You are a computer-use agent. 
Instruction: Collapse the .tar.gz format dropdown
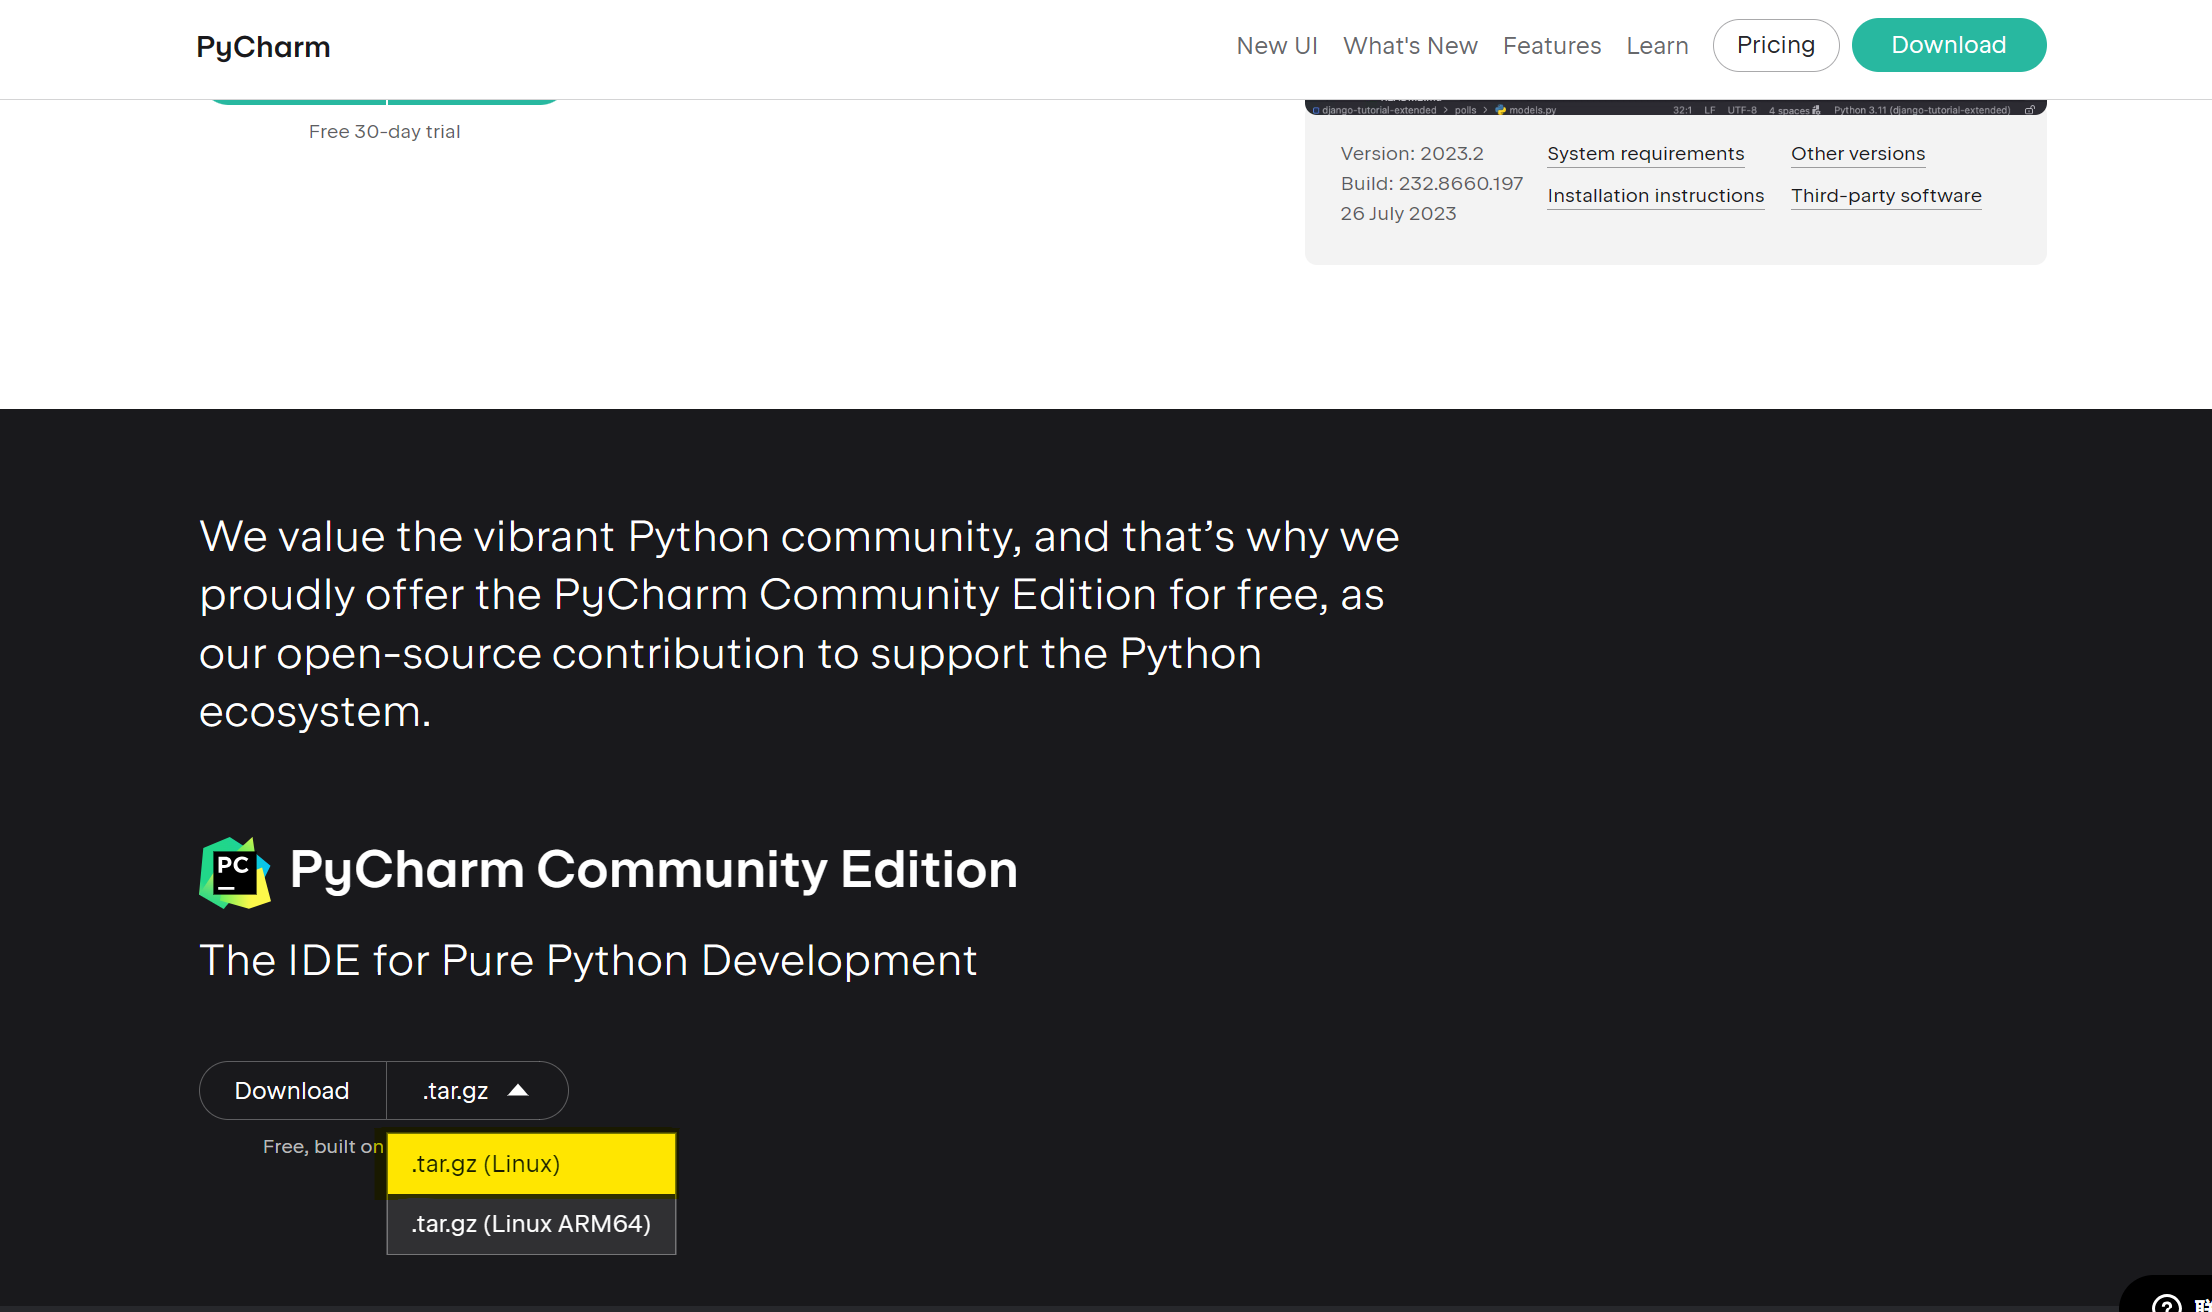pyautogui.click(x=476, y=1090)
